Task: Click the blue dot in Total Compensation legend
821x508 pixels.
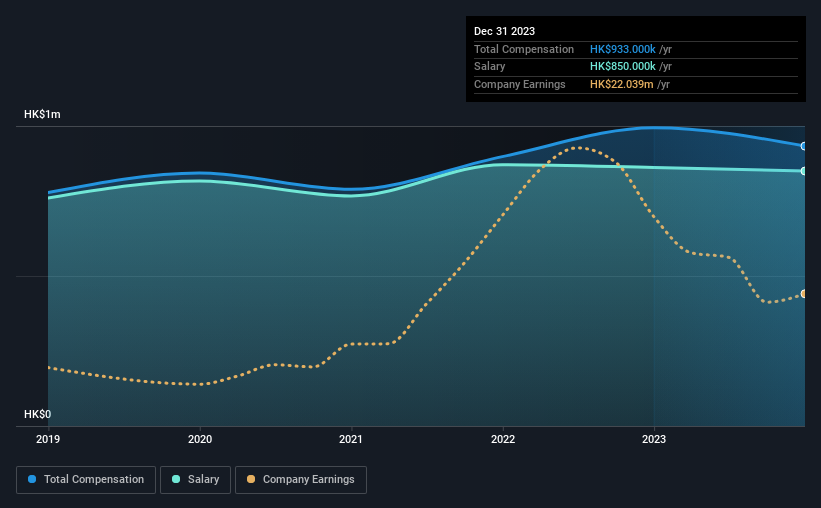Action: tap(32, 479)
